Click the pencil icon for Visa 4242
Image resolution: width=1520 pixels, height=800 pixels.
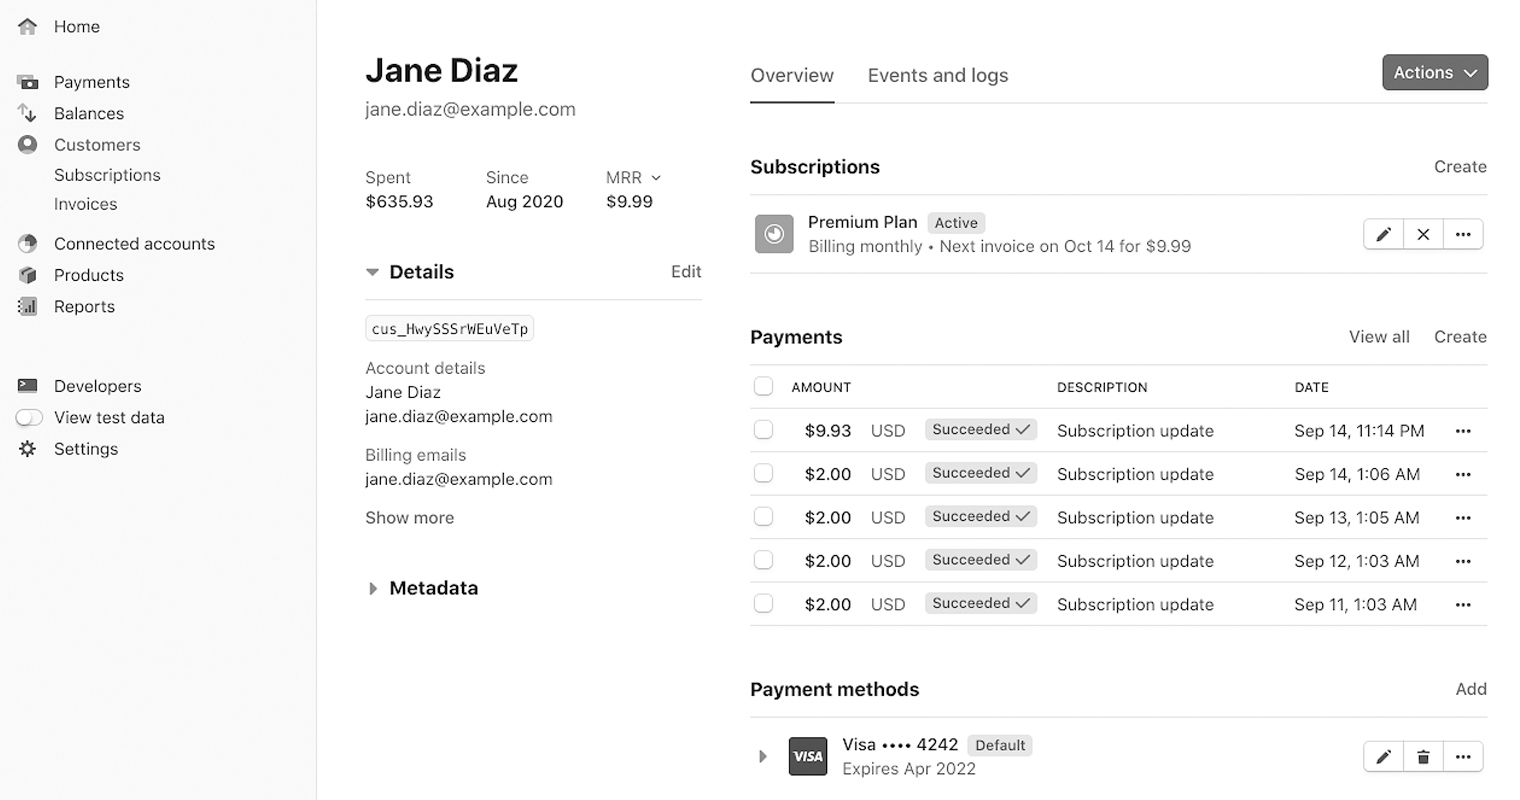[x=1383, y=757]
